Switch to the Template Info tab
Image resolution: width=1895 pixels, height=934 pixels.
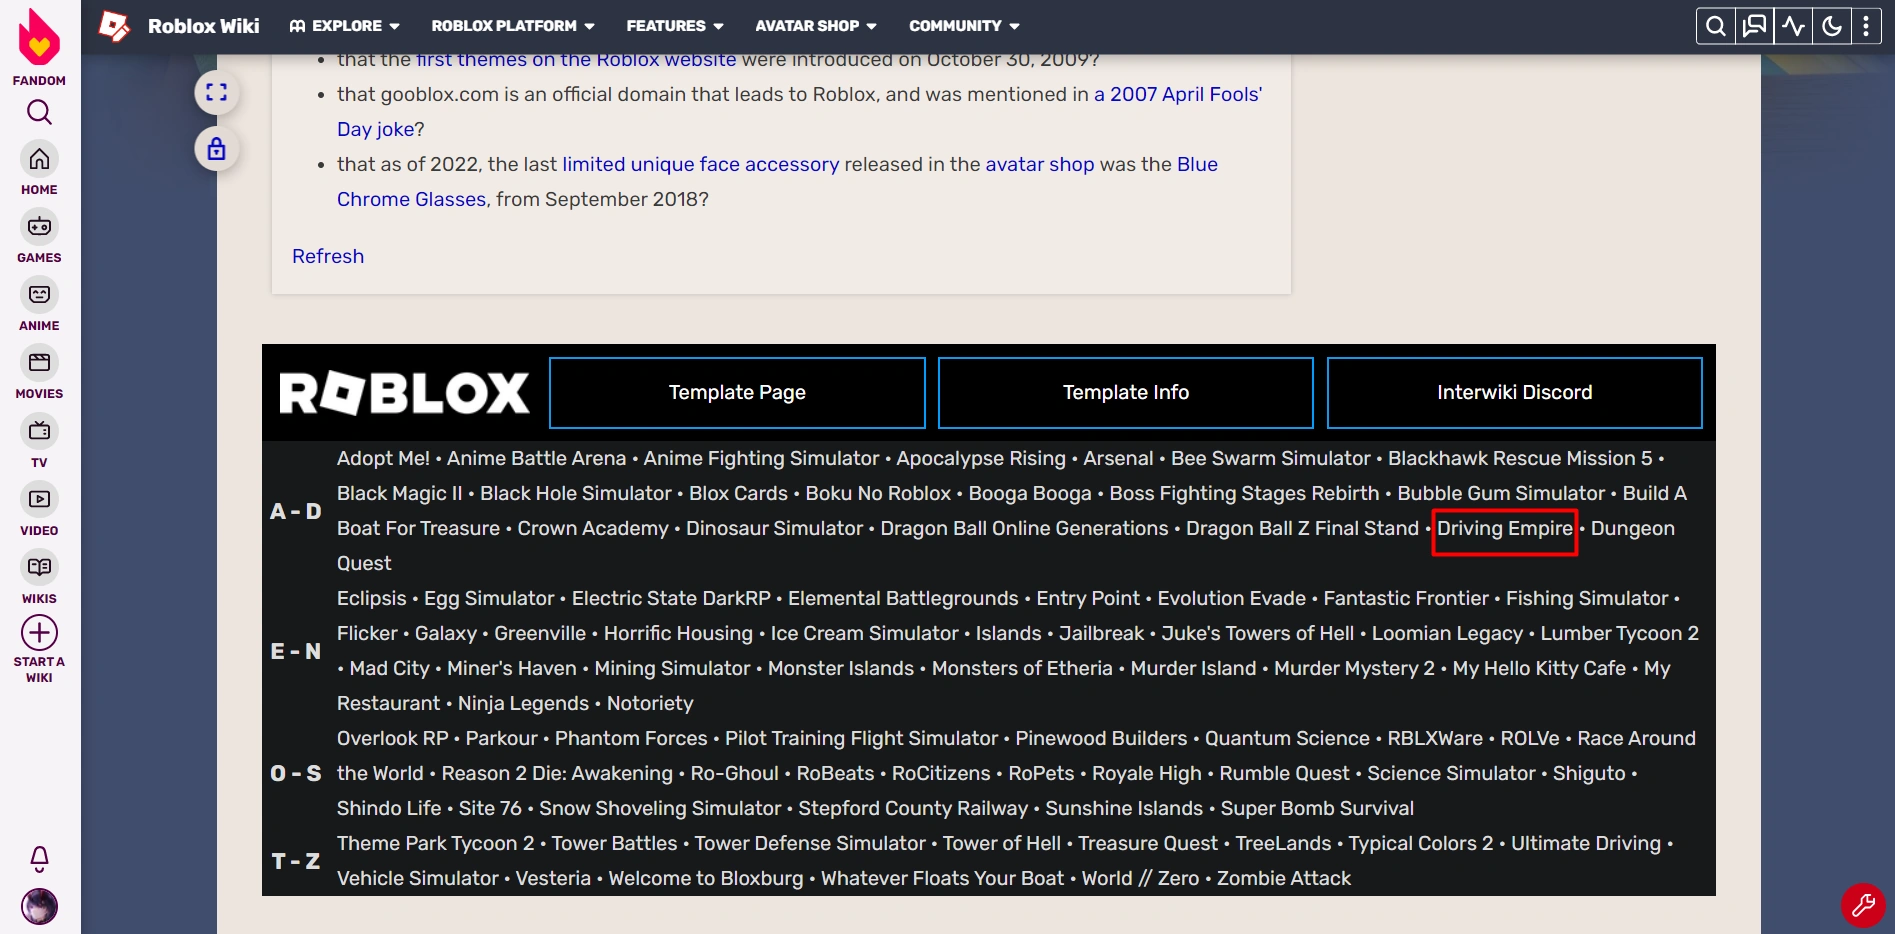[1125, 392]
